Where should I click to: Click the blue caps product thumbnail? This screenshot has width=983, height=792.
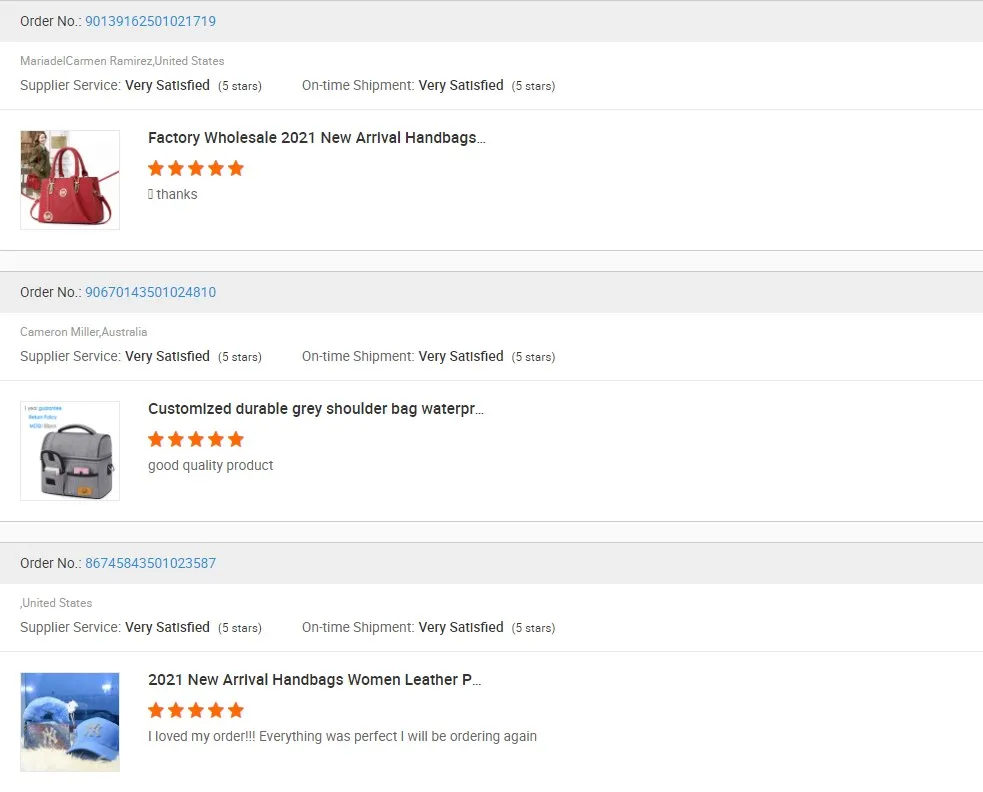click(x=70, y=722)
